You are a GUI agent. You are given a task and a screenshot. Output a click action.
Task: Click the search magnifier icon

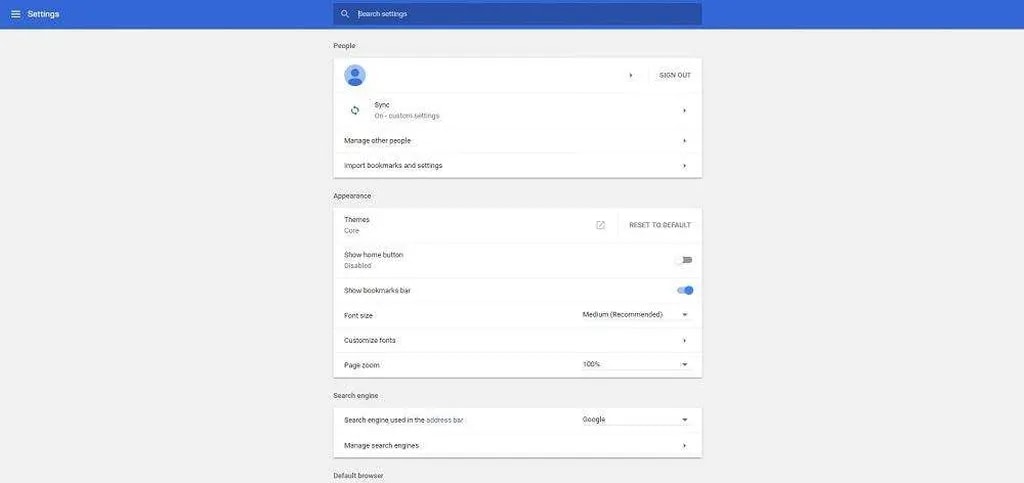(x=345, y=14)
